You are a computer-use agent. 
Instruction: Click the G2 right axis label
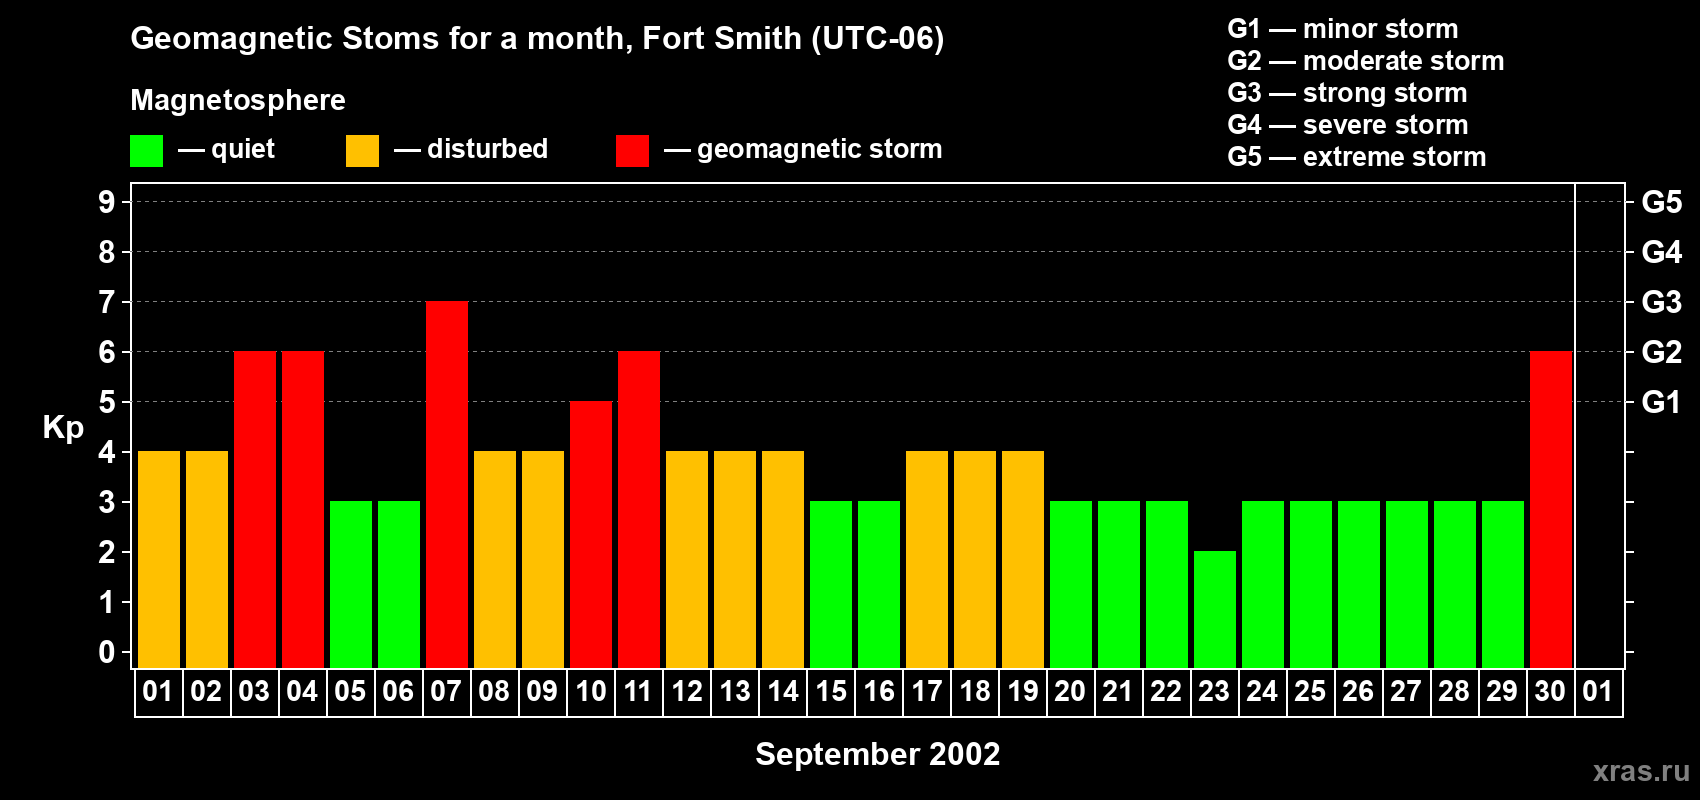pos(1662,352)
